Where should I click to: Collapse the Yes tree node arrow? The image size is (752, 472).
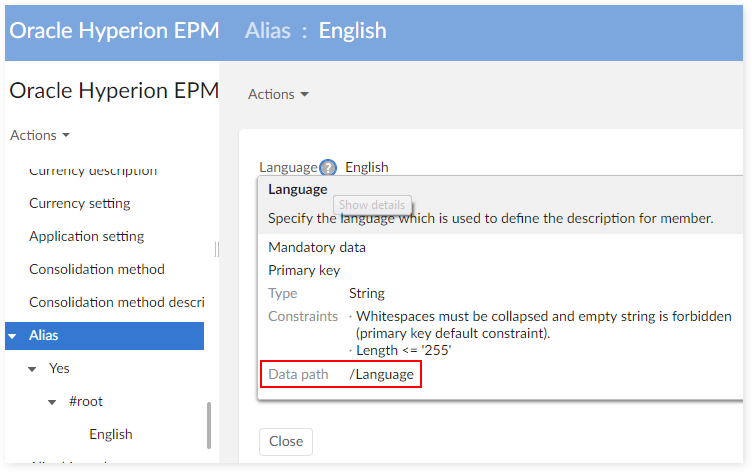pyautogui.click(x=32, y=369)
